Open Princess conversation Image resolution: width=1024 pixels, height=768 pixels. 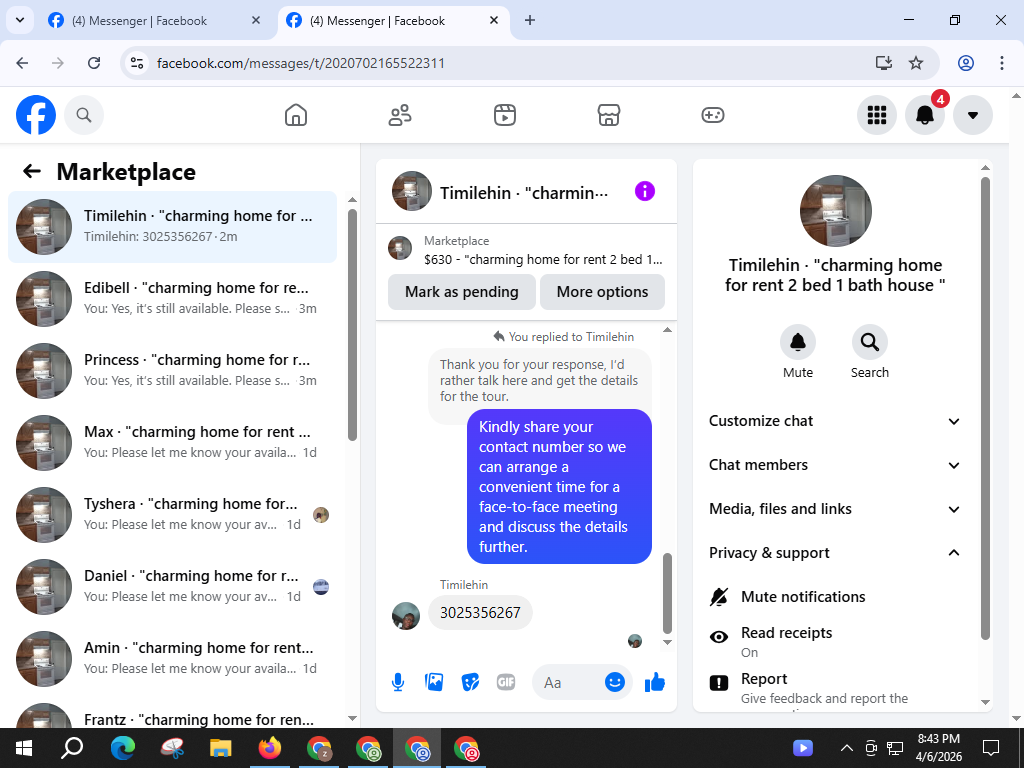172,370
